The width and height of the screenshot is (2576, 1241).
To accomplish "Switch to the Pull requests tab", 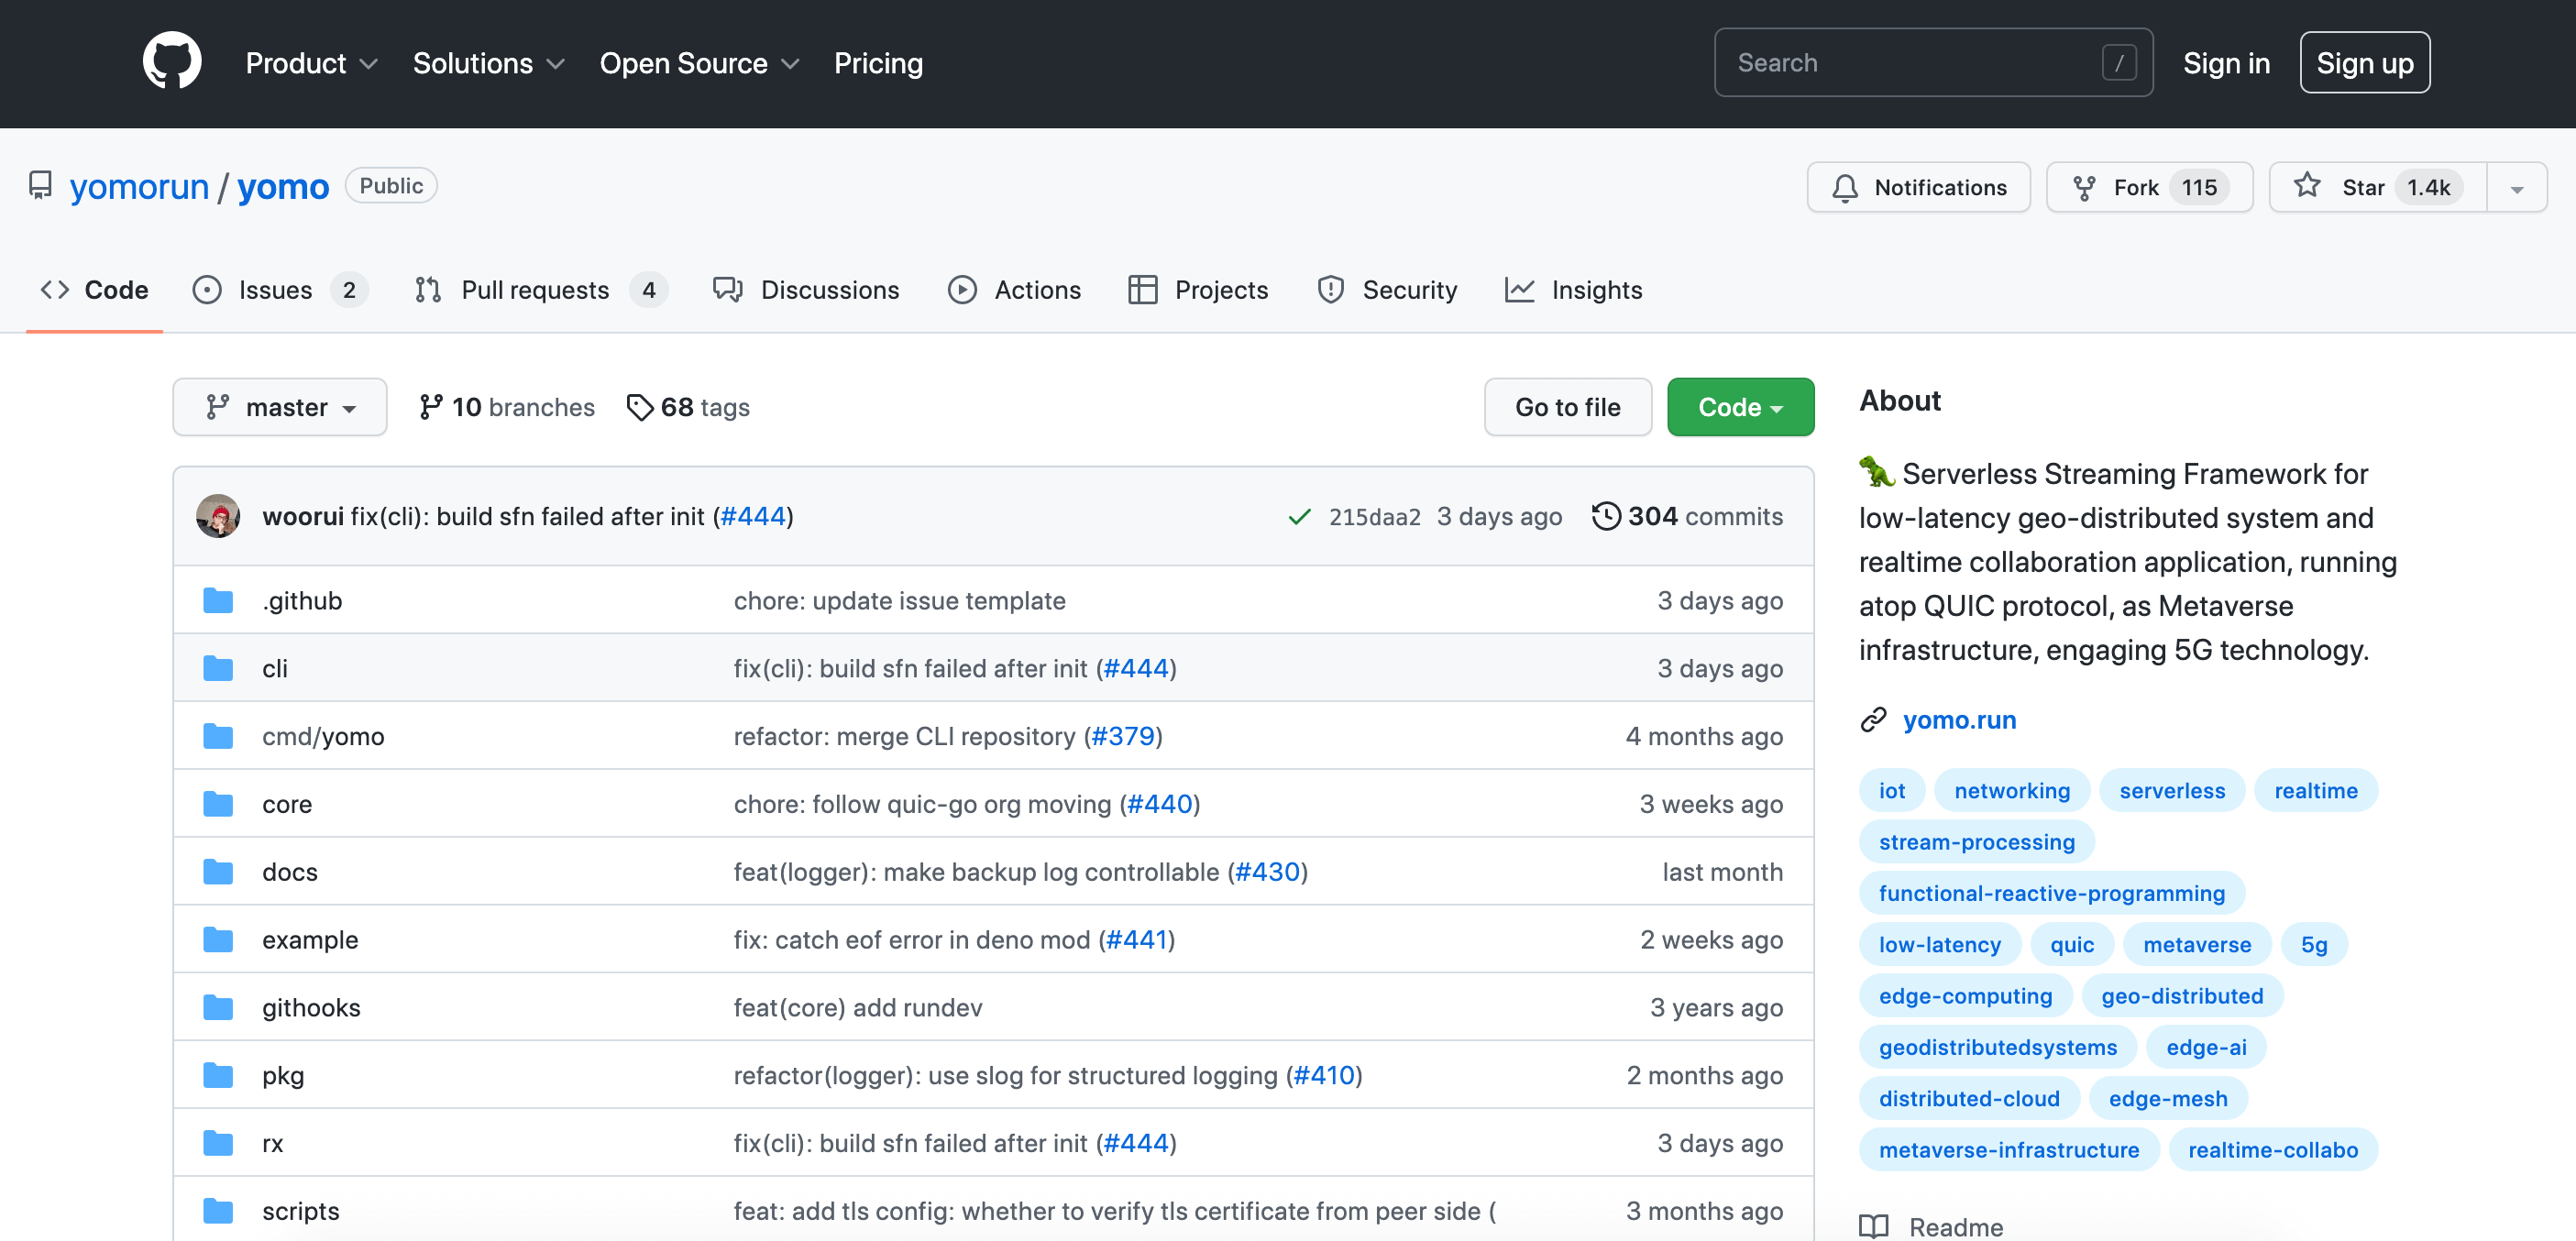I will (x=540, y=290).
